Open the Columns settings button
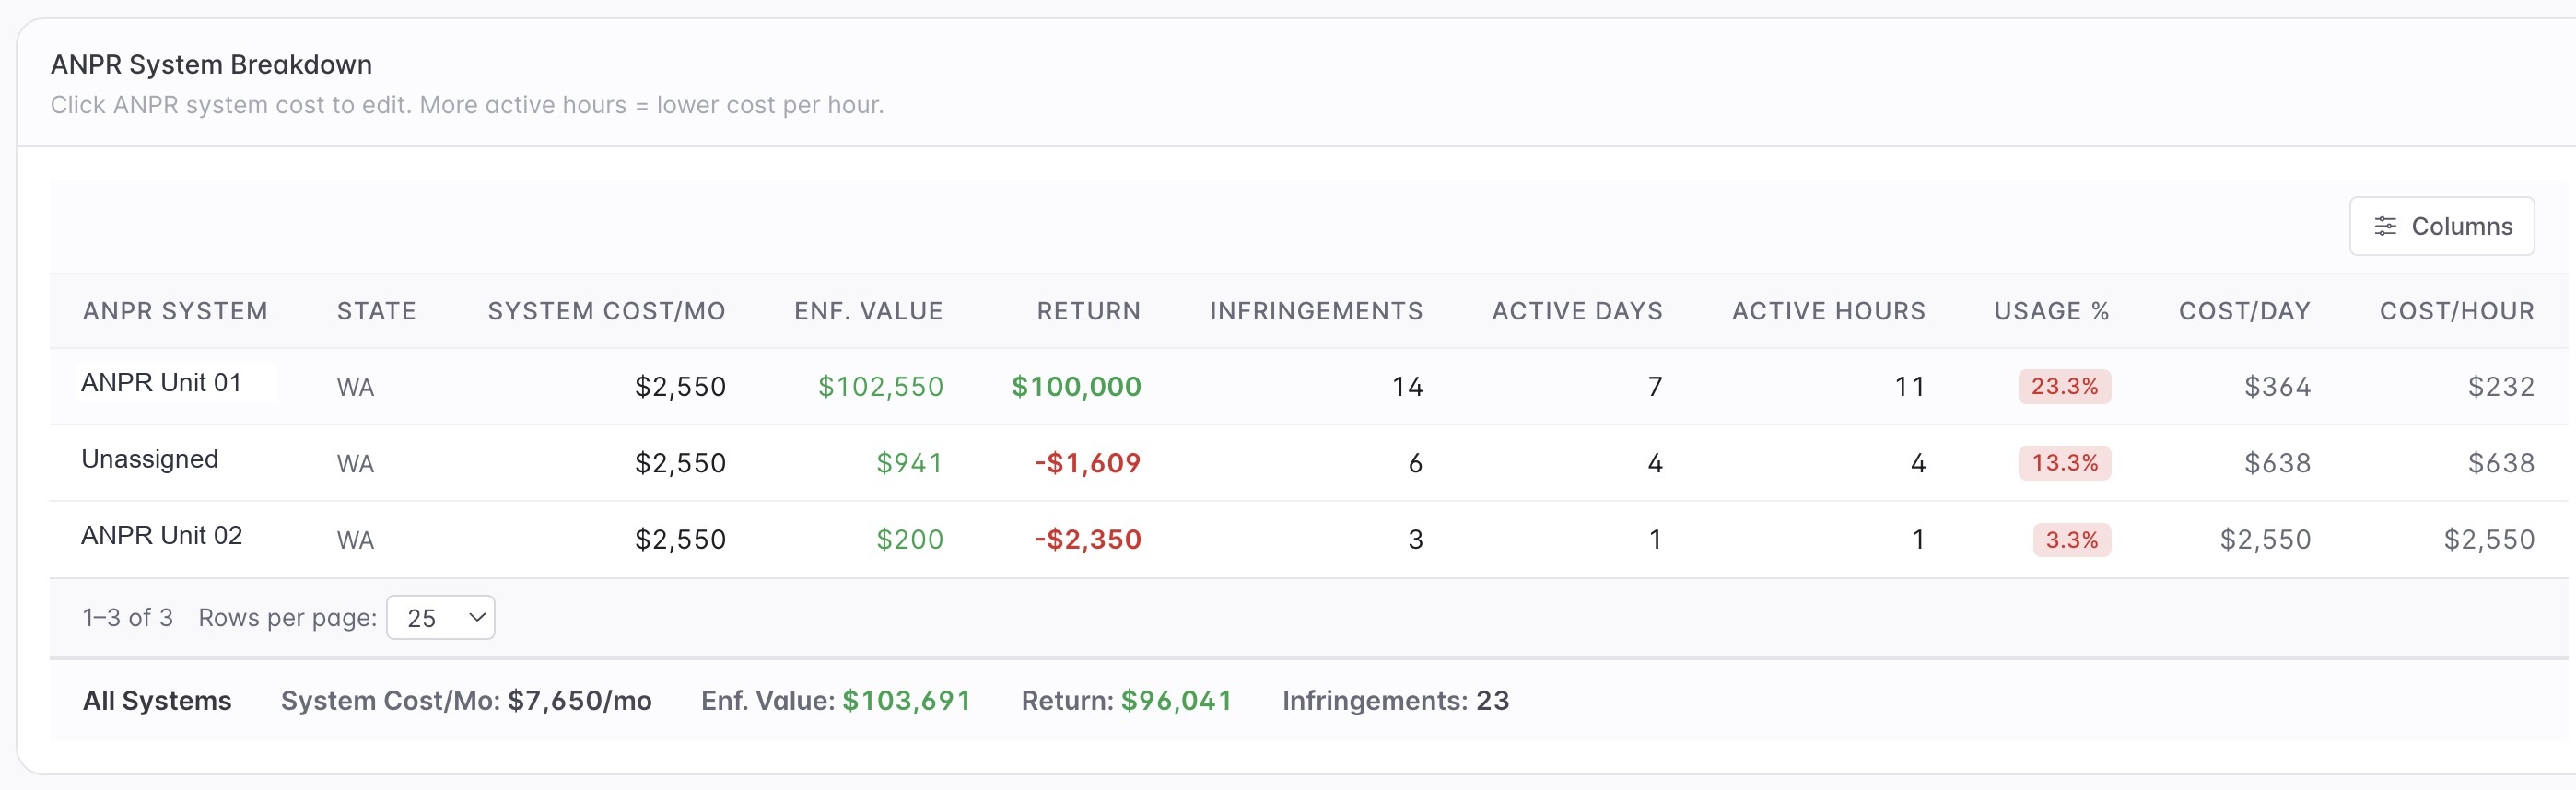The image size is (2576, 790). (x=2441, y=226)
